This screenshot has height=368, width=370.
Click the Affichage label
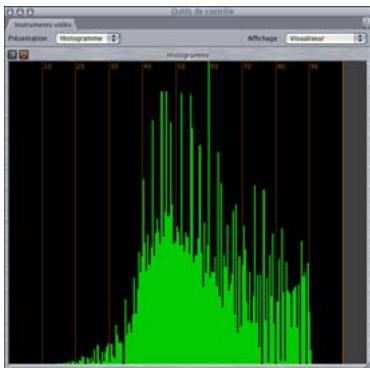(x=262, y=38)
